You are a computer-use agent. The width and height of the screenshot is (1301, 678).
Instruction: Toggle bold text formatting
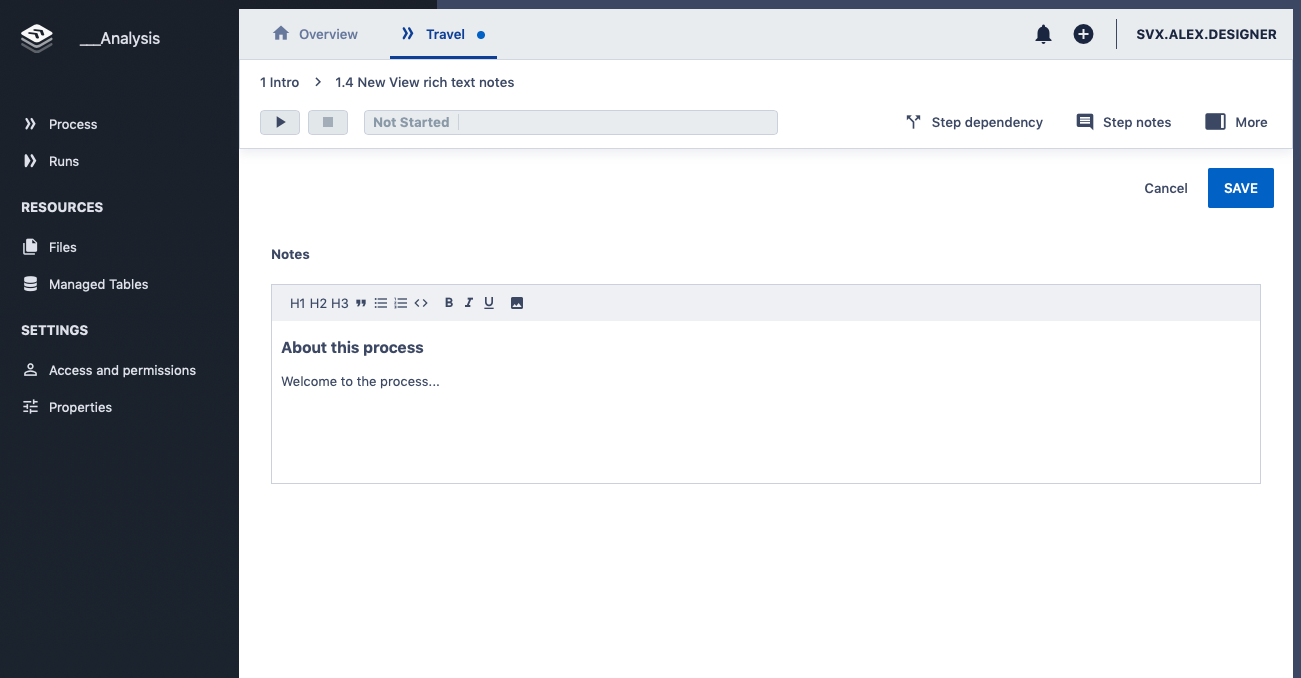[449, 303]
